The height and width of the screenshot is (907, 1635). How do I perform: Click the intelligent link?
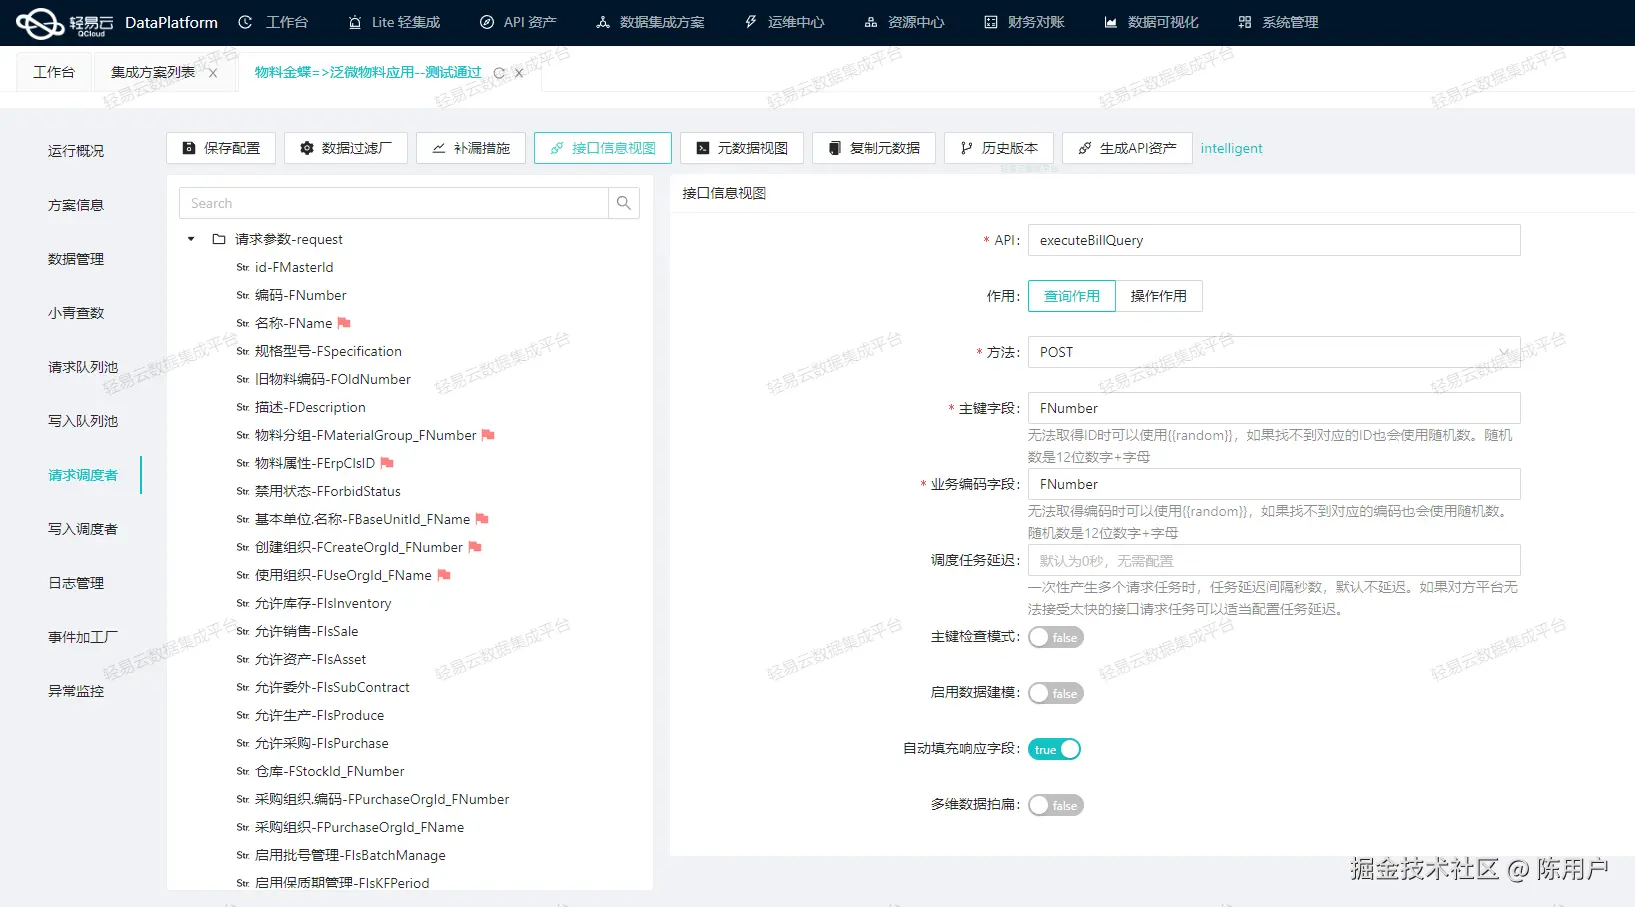click(x=1231, y=148)
